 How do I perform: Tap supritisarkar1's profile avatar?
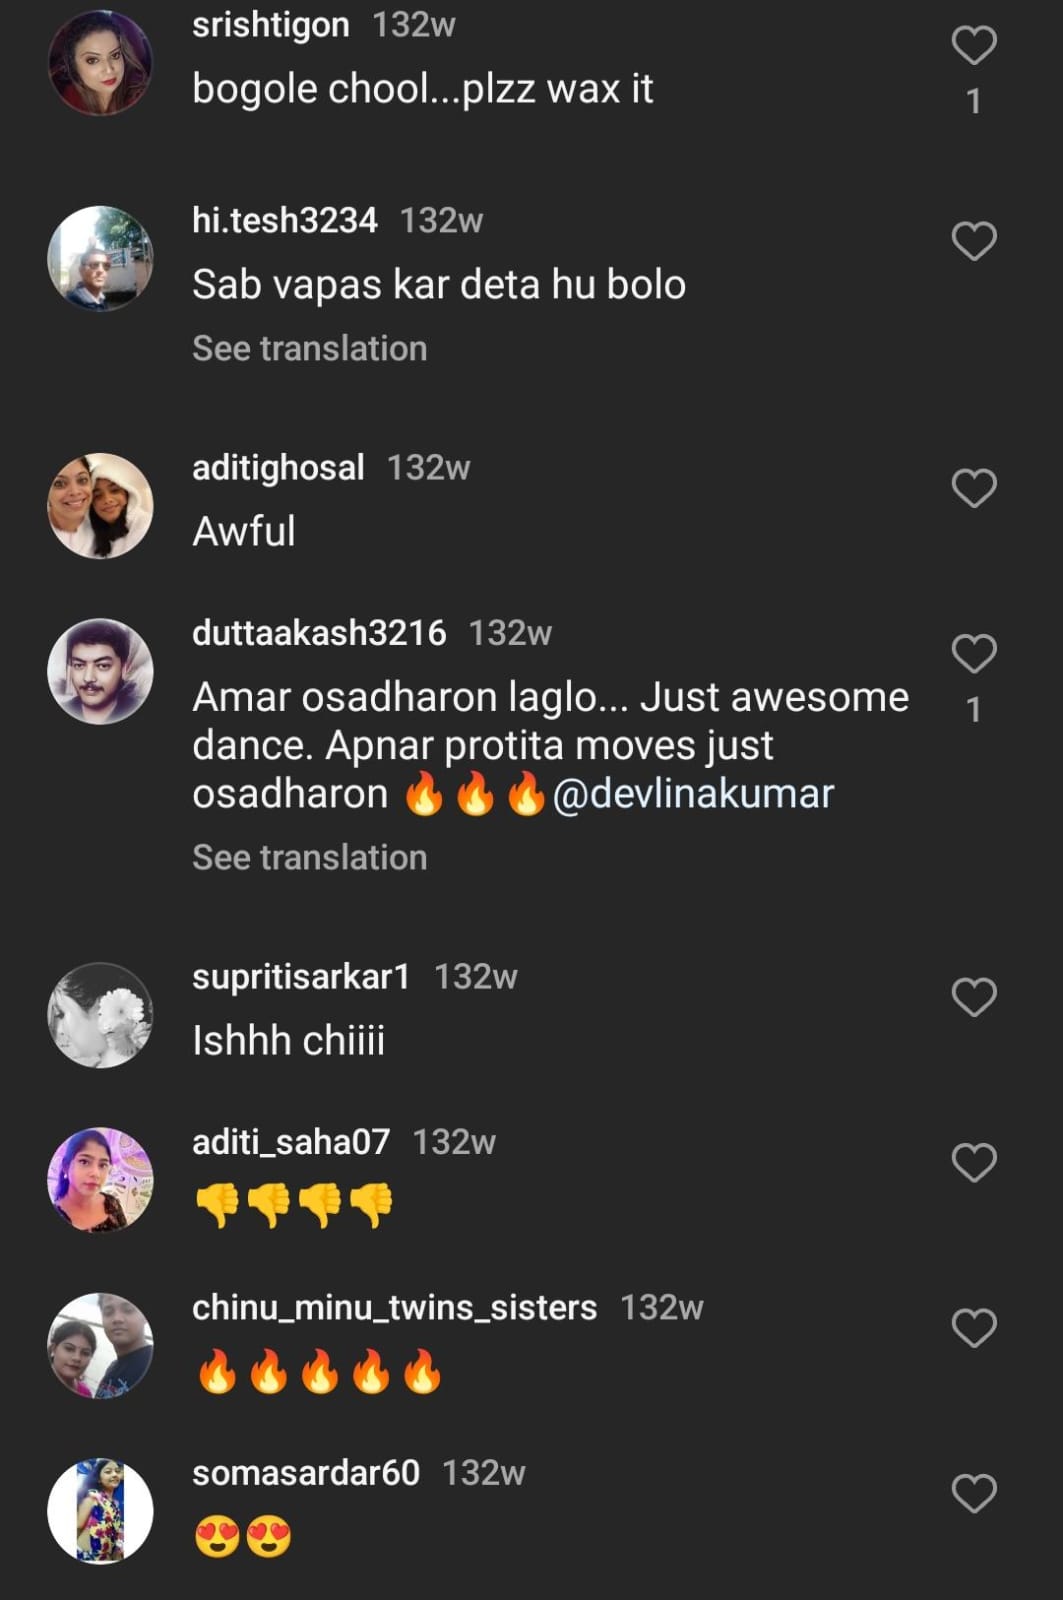click(100, 1015)
